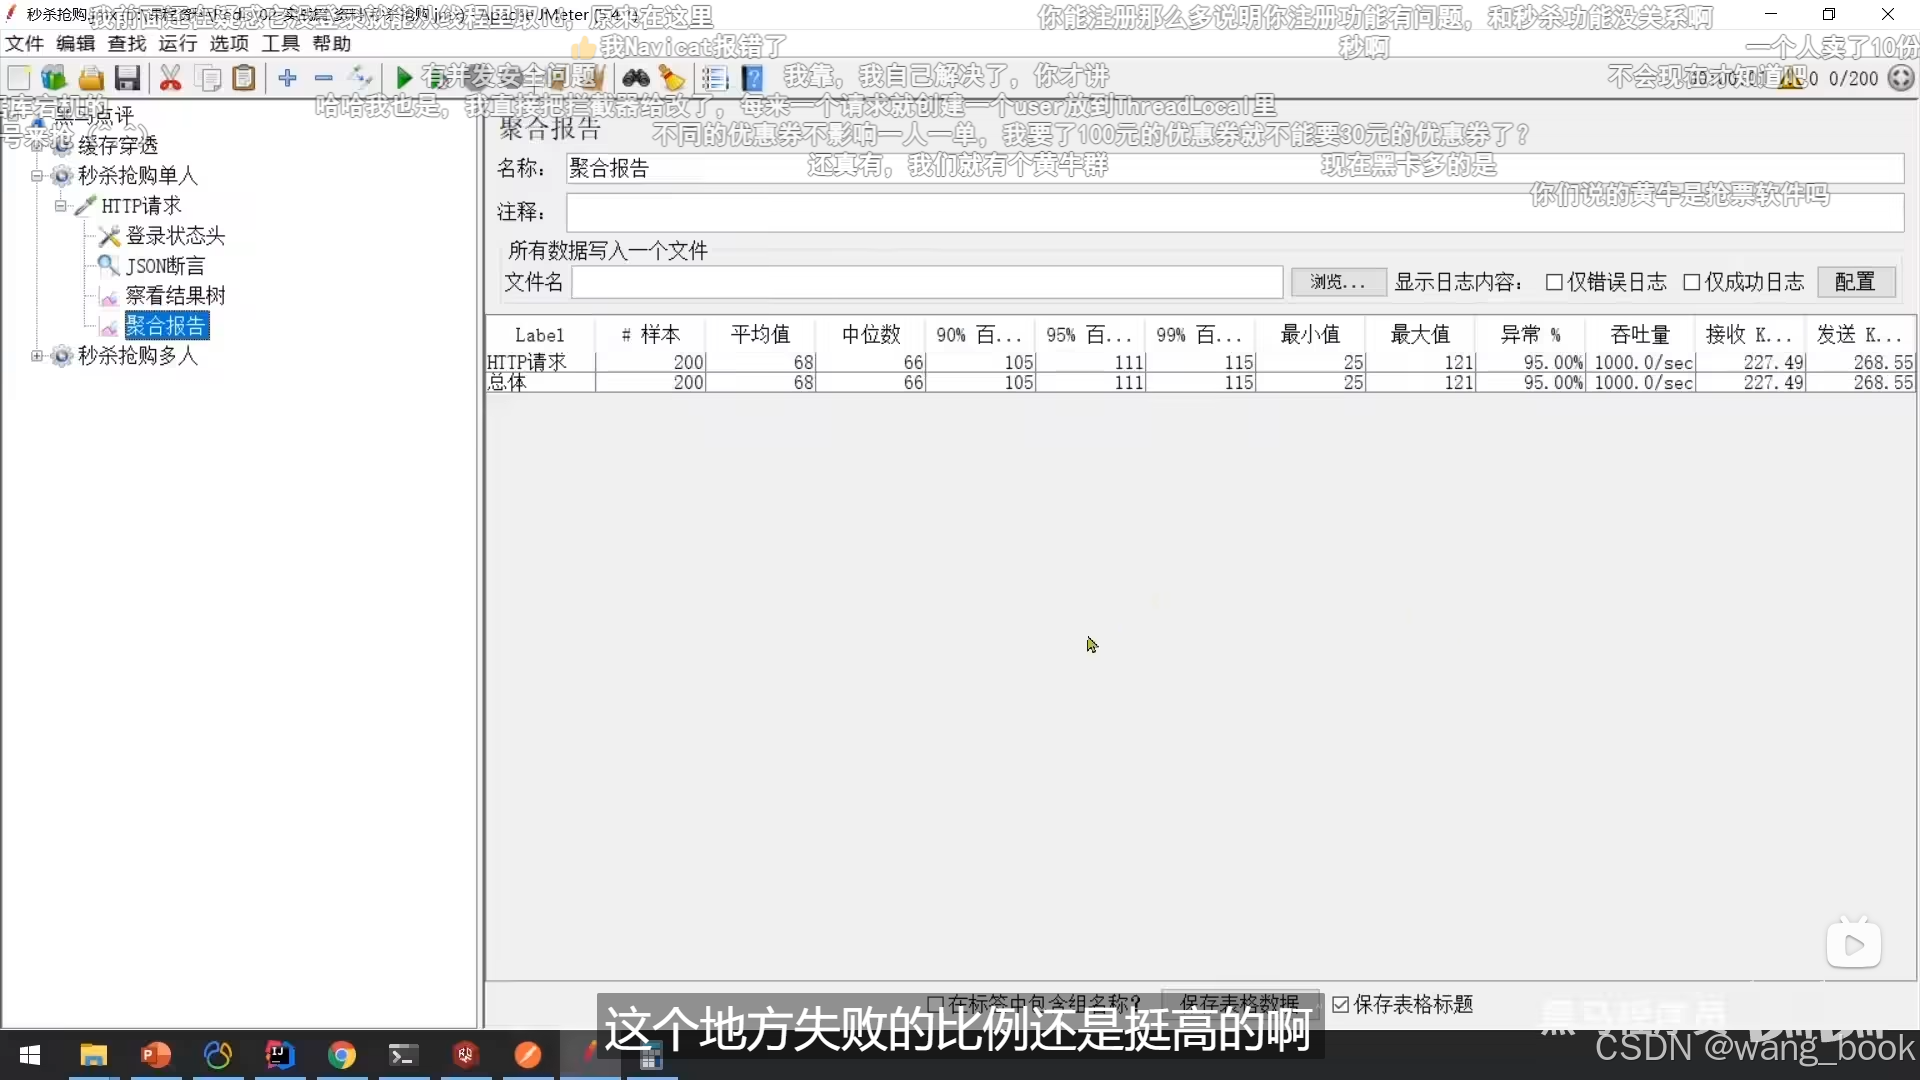Viewport: 1920px width, 1080px height.
Task: Select the HTTP请求 sampler
Action: coord(141,206)
